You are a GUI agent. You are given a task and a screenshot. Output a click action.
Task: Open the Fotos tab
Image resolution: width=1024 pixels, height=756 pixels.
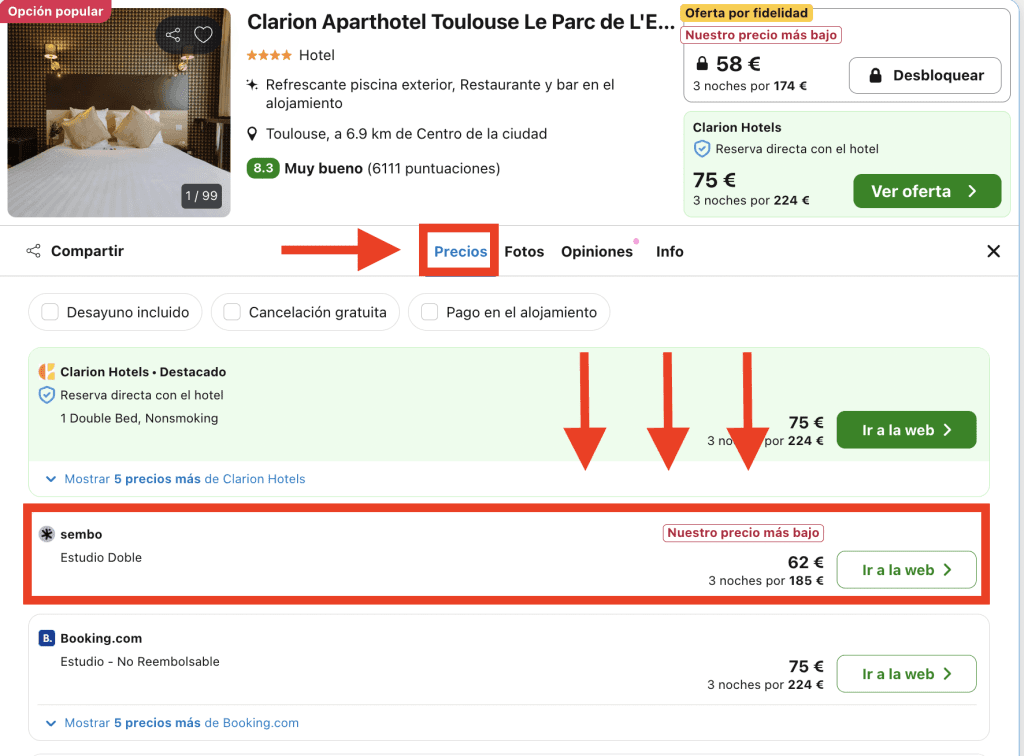524,251
